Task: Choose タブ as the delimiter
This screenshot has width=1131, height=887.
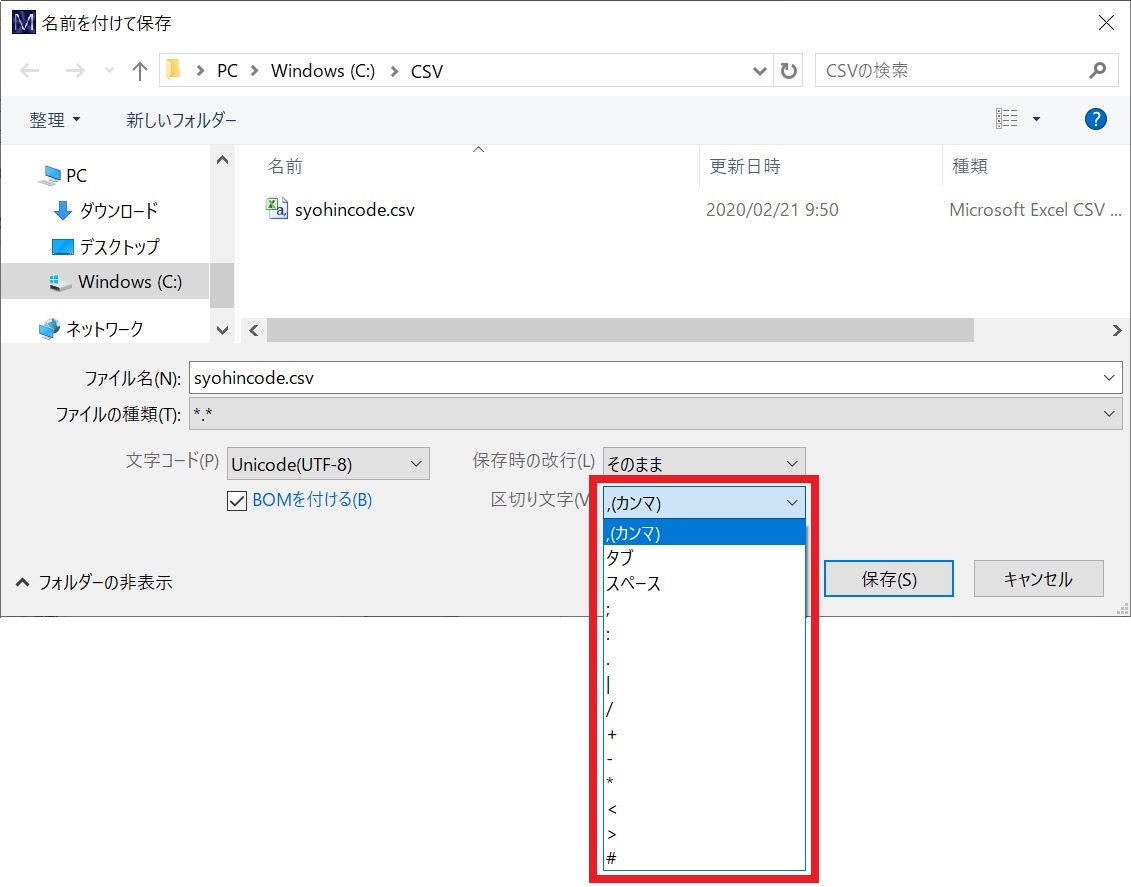Action: click(x=620, y=558)
